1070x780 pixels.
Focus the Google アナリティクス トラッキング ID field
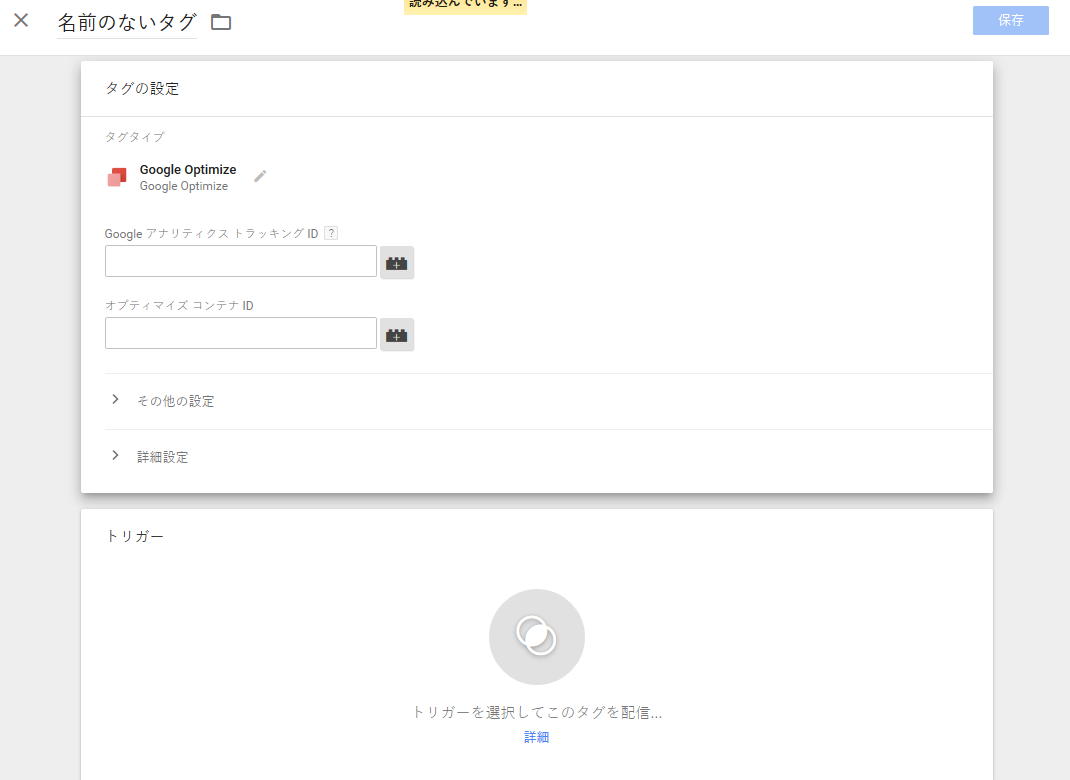[x=241, y=261]
